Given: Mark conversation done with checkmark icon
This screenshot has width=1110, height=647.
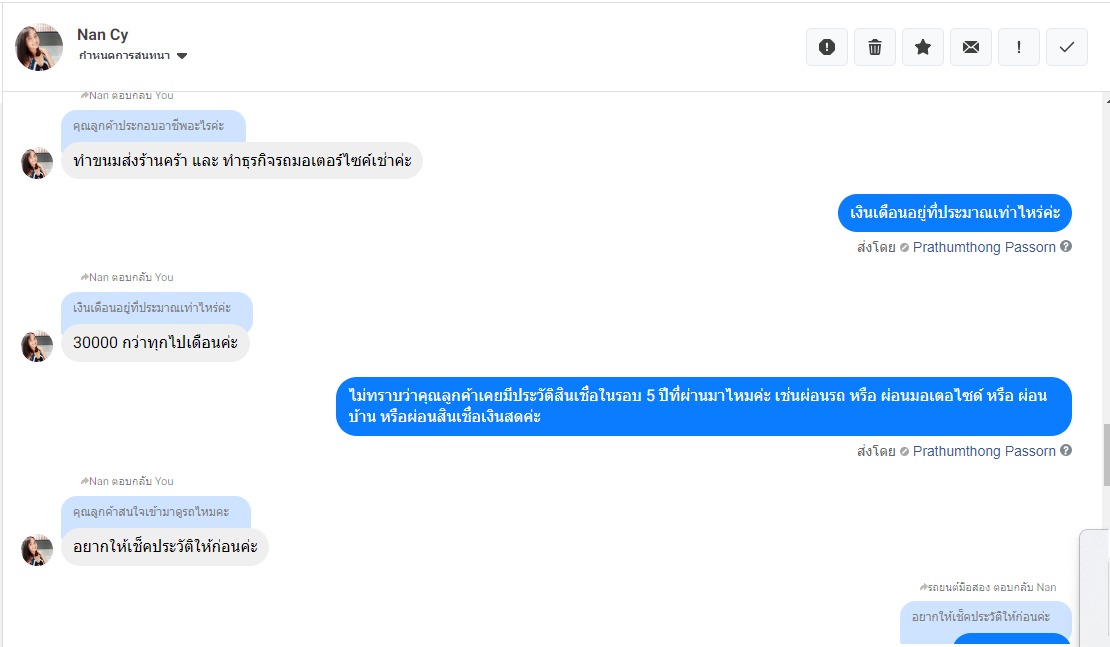Looking at the screenshot, I should [x=1067, y=47].
